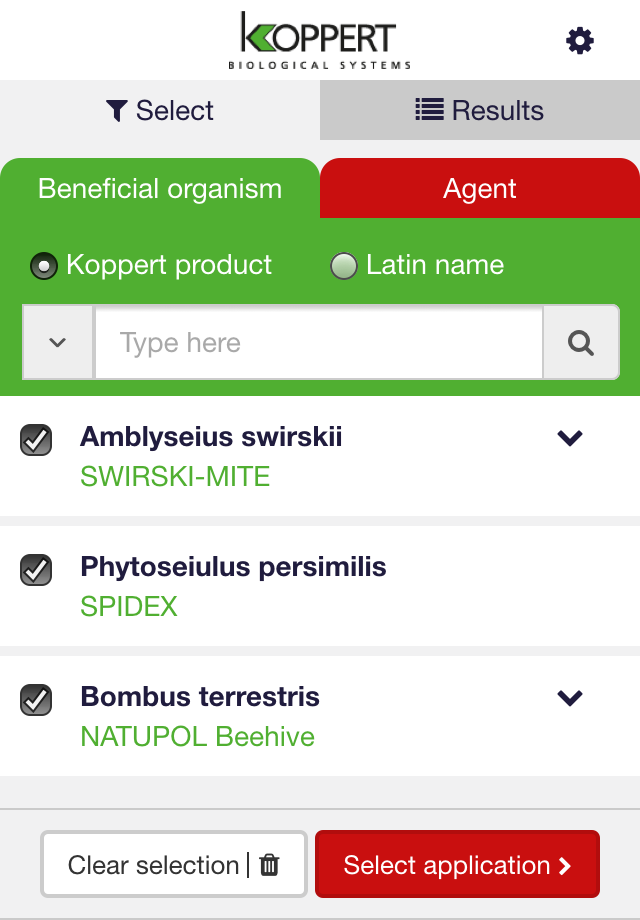Click the magnifying glass search icon

[580, 342]
